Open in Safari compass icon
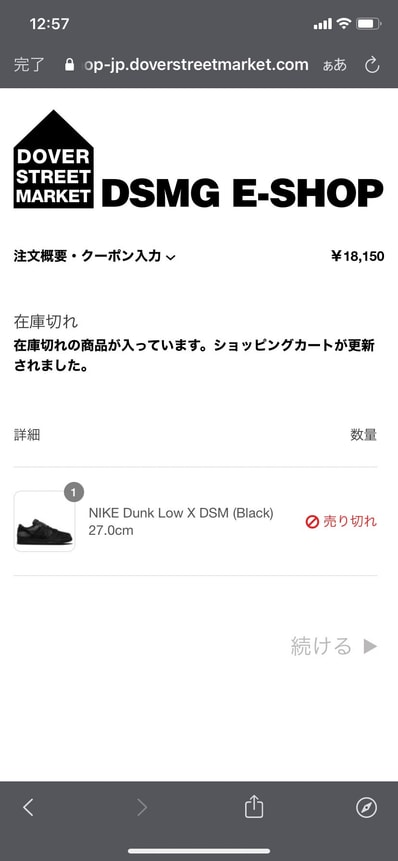398x861 pixels. click(x=366, y=807)
